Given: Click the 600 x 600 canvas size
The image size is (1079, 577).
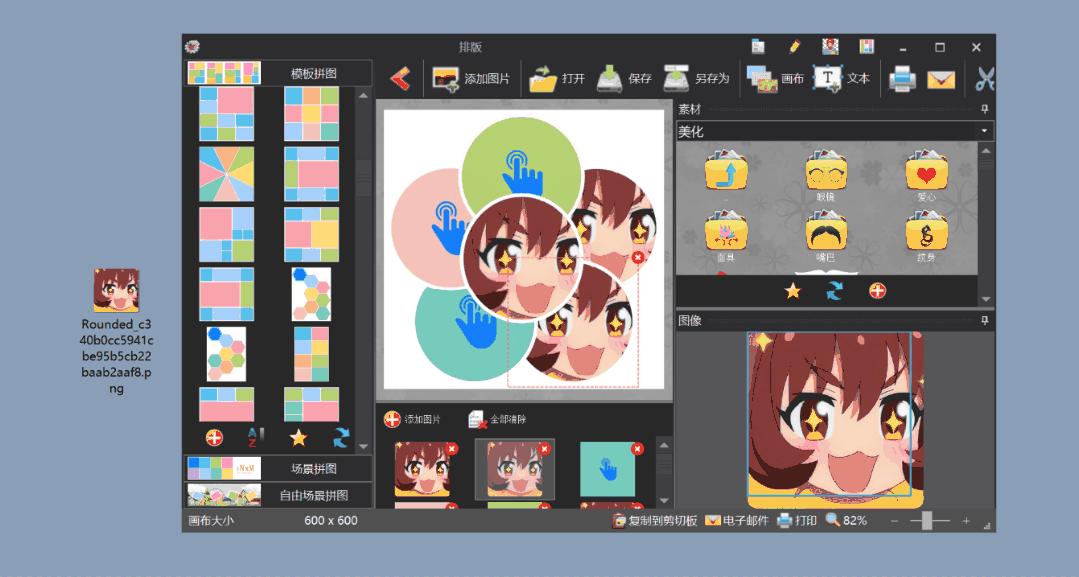Looking at the screenshot, I should click(x=331, y=521).
